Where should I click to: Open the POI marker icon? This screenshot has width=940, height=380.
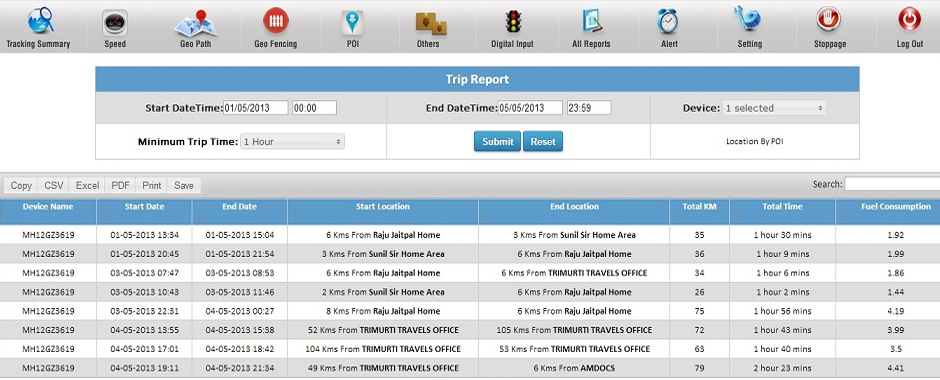352,22
